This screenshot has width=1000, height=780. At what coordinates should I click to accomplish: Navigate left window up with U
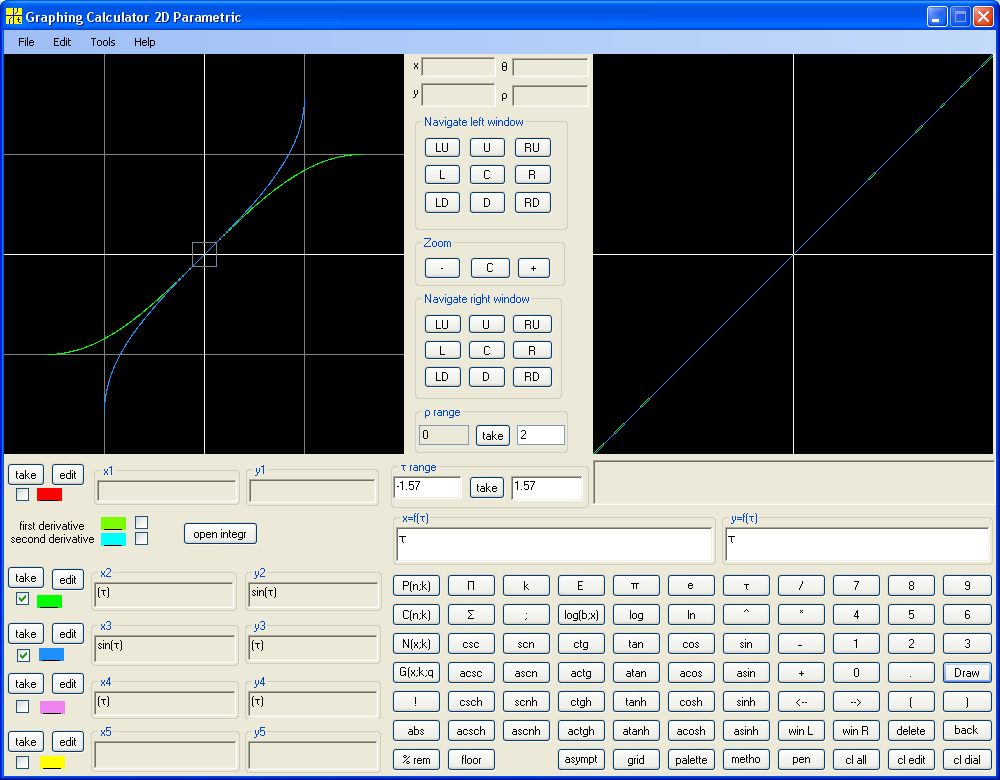487,147
